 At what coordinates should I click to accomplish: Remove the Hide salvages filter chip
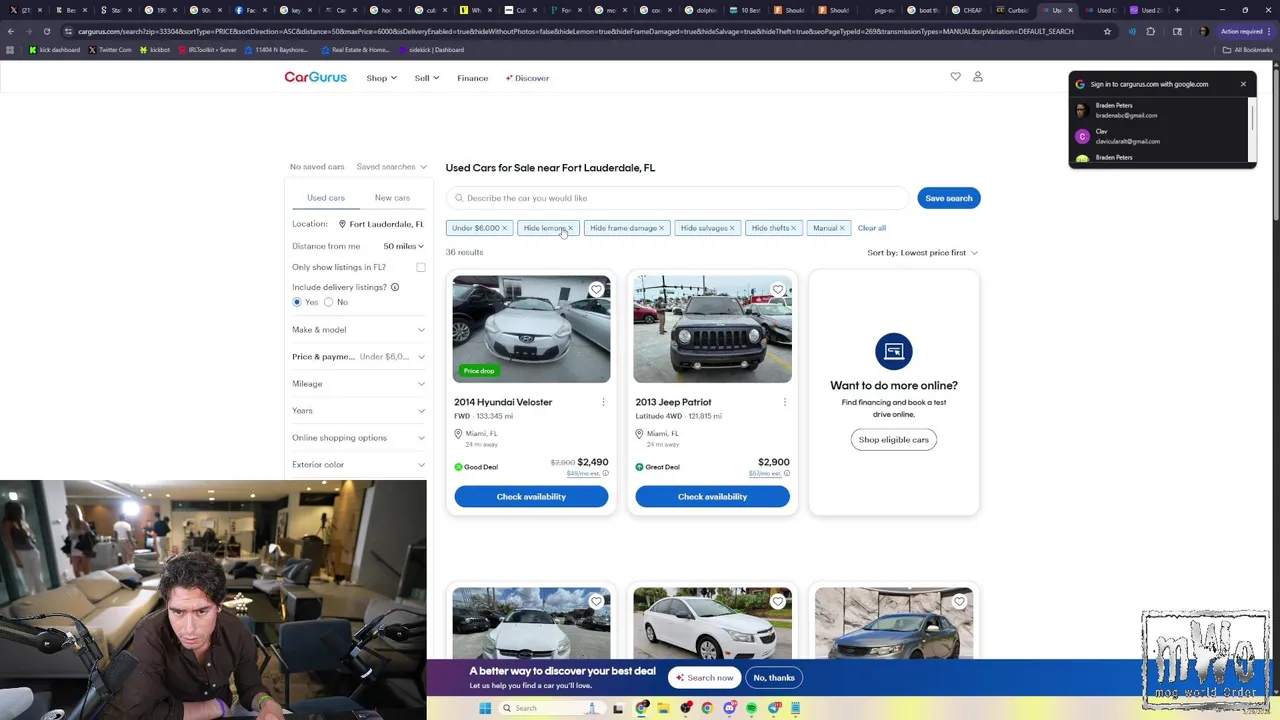point(732,228)
